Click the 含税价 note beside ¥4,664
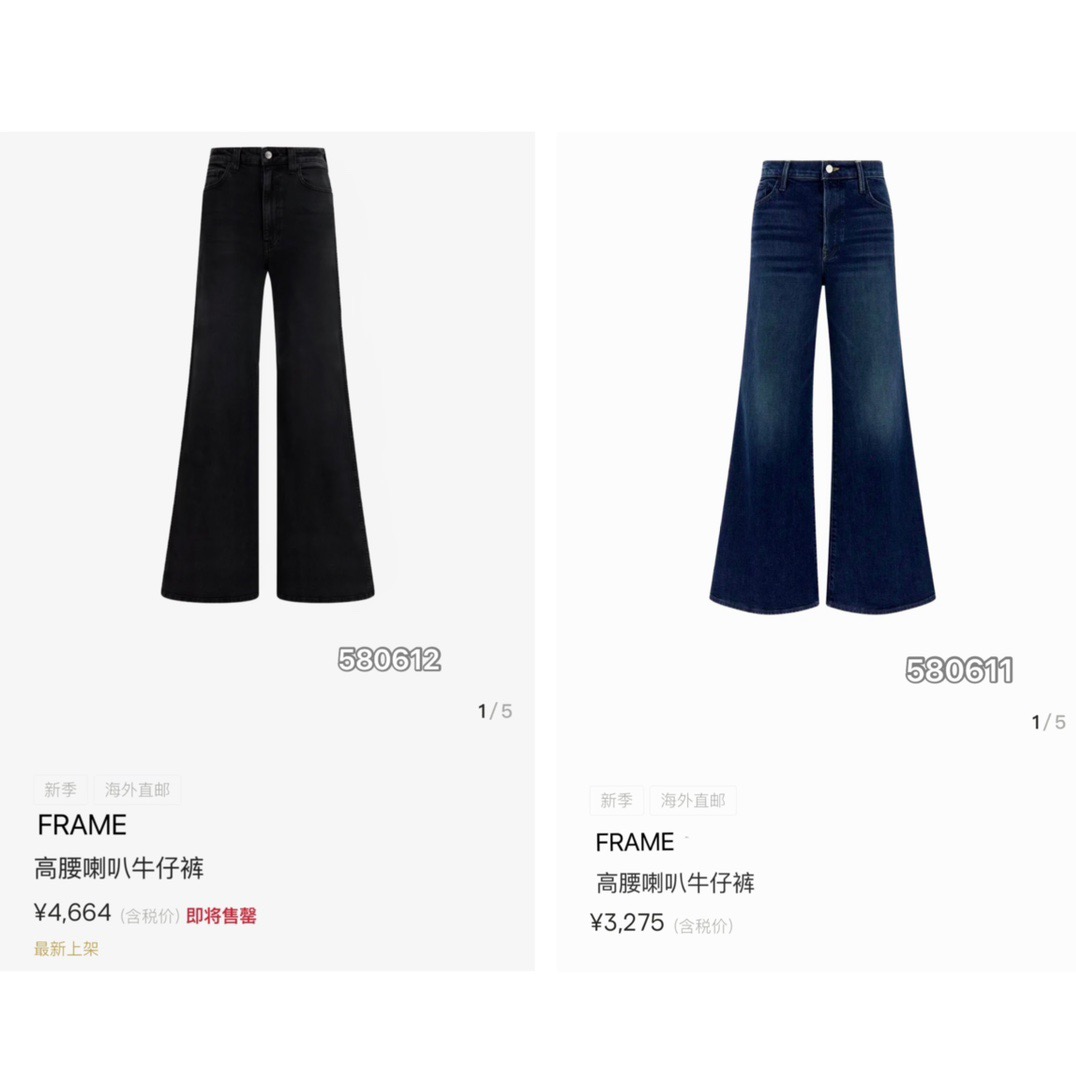1076x1076 pixels. [150, 915]
